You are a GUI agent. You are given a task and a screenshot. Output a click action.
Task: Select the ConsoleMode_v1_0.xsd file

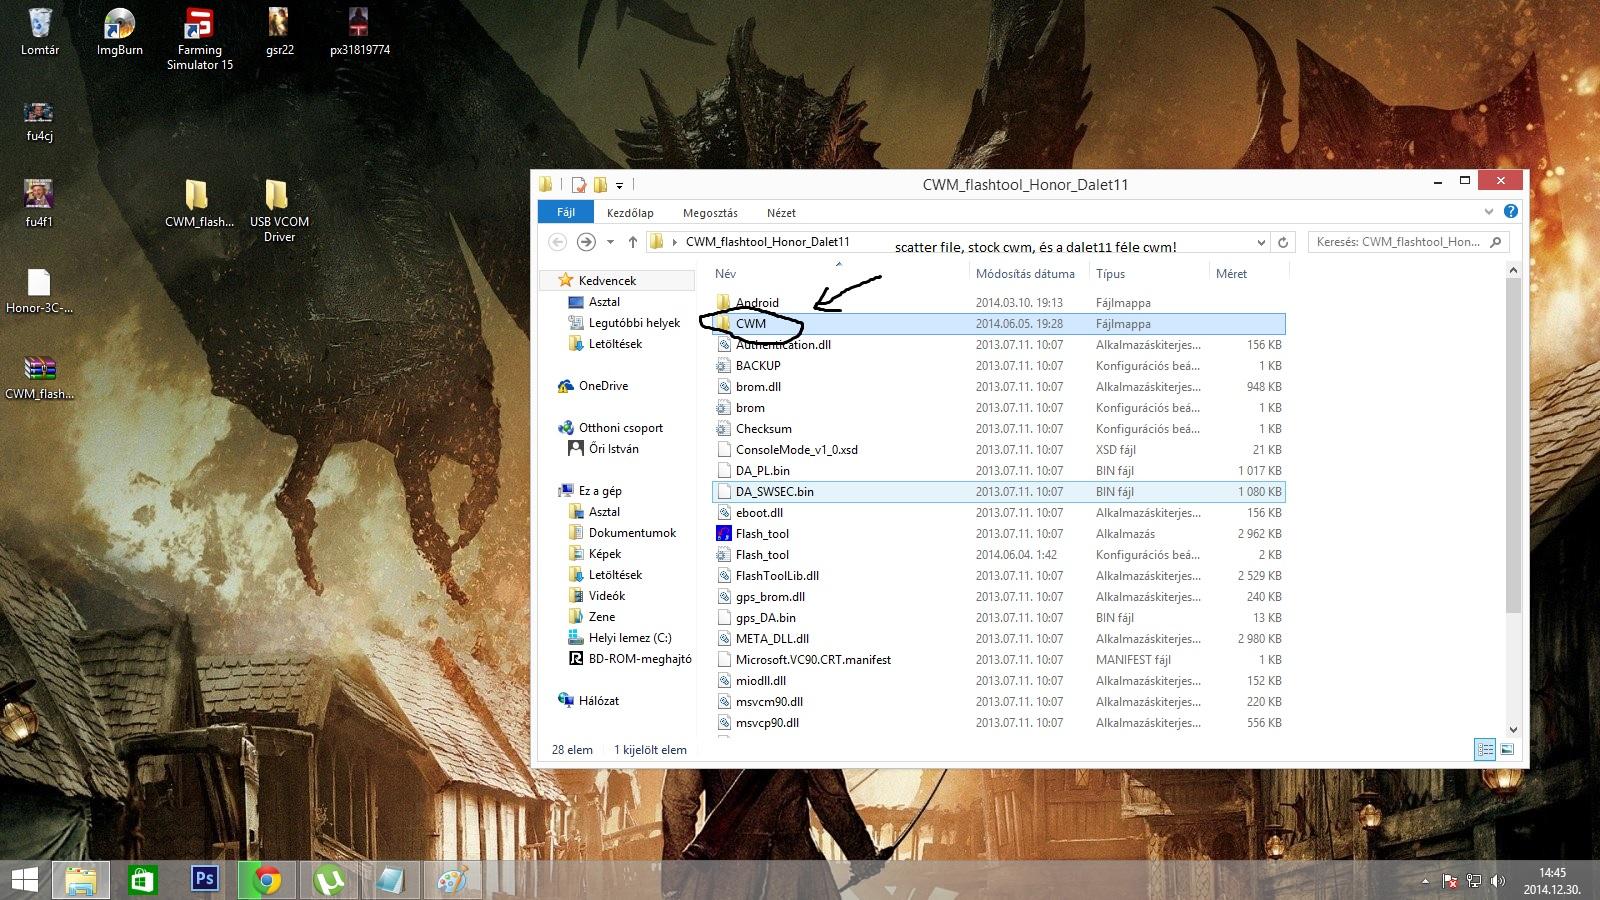(x=1000, y=449)
